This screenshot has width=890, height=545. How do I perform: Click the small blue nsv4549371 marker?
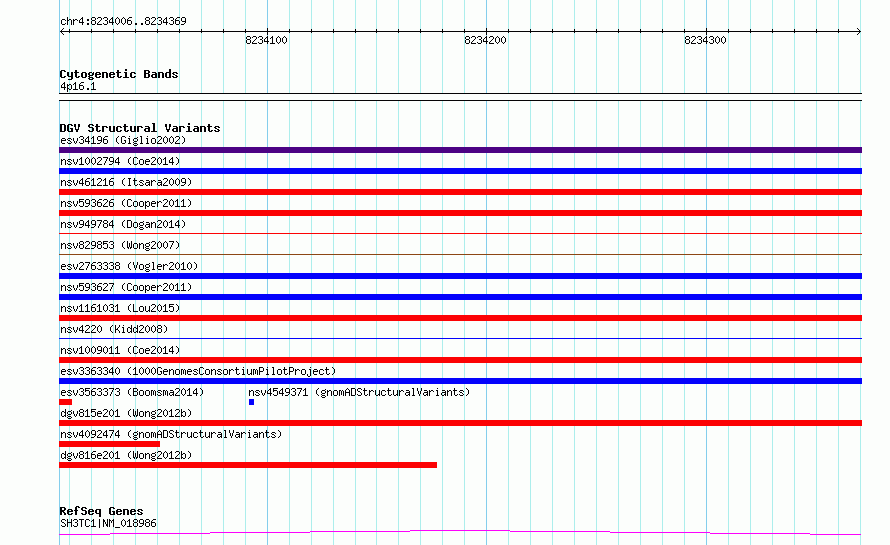click(x=251, y=402)
